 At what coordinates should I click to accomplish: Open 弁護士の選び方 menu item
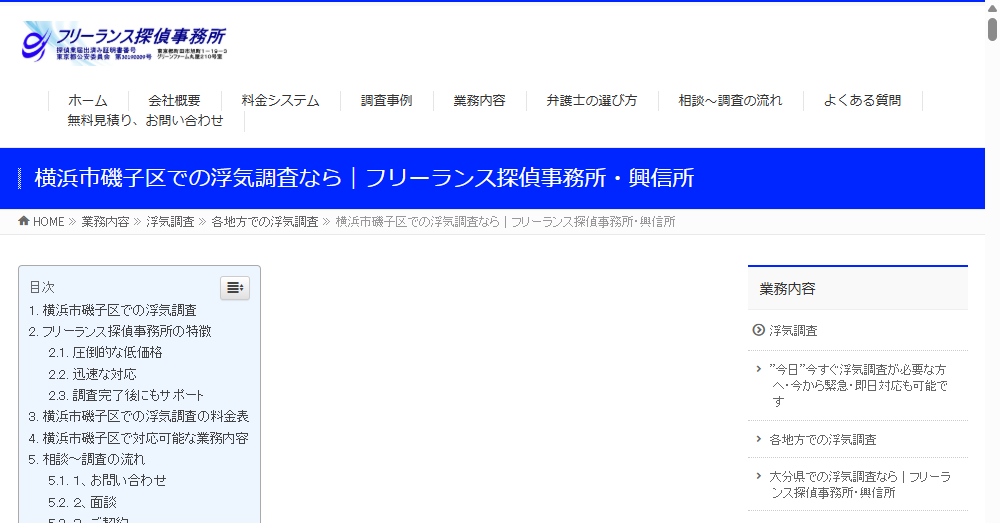pos(591,100)
